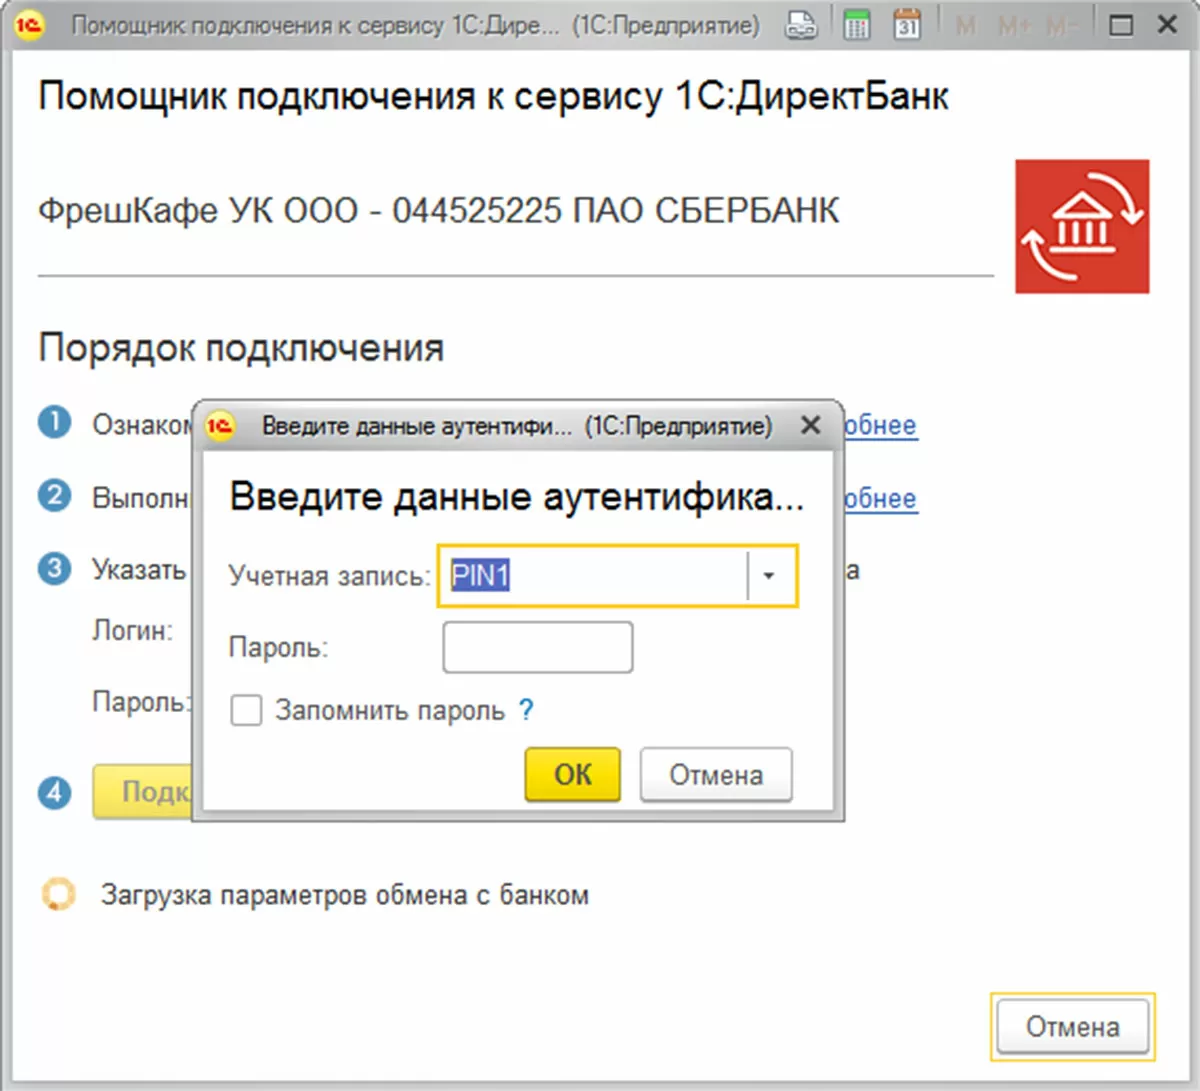Close the authentication dialog with X
The width and height of the screenshot is (1200, 1091).
(811, 425)
